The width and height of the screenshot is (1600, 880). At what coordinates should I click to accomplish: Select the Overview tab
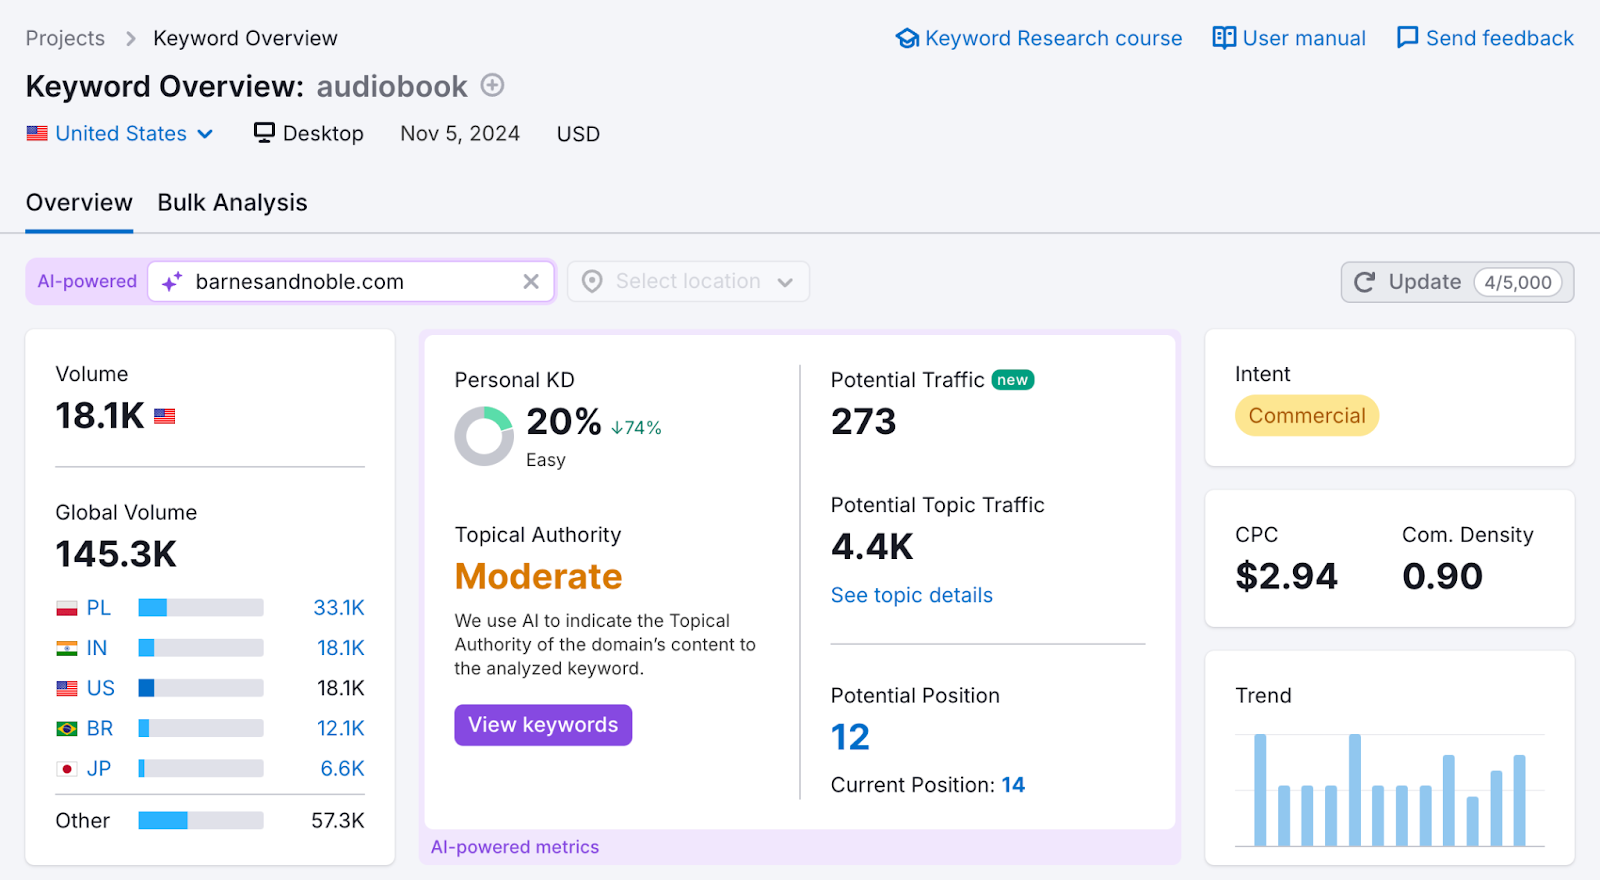[x=79, y=202]
